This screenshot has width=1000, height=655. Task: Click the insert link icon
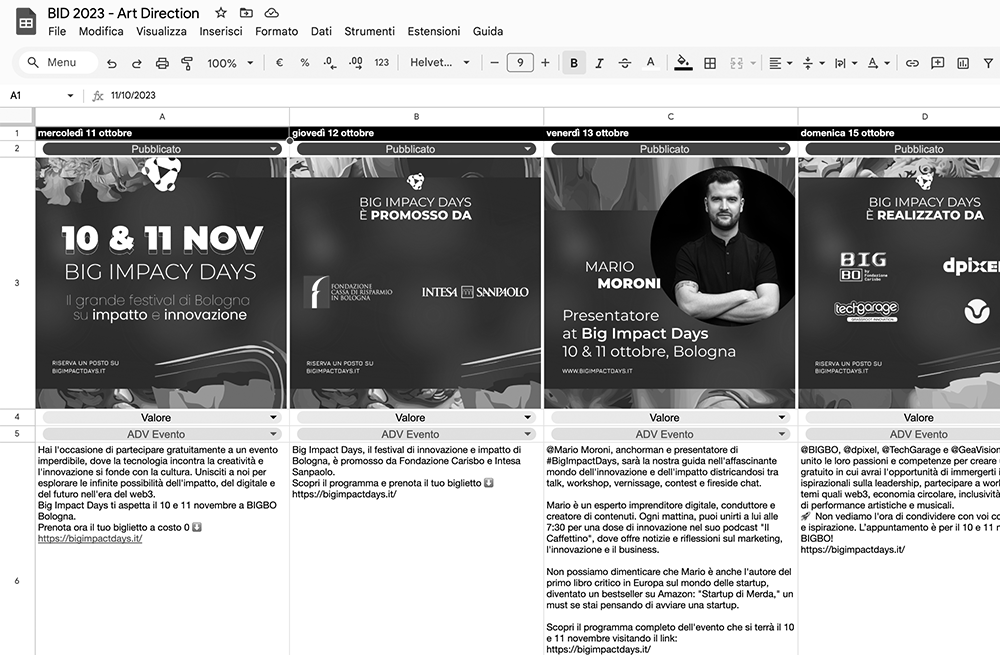(912, 63)
